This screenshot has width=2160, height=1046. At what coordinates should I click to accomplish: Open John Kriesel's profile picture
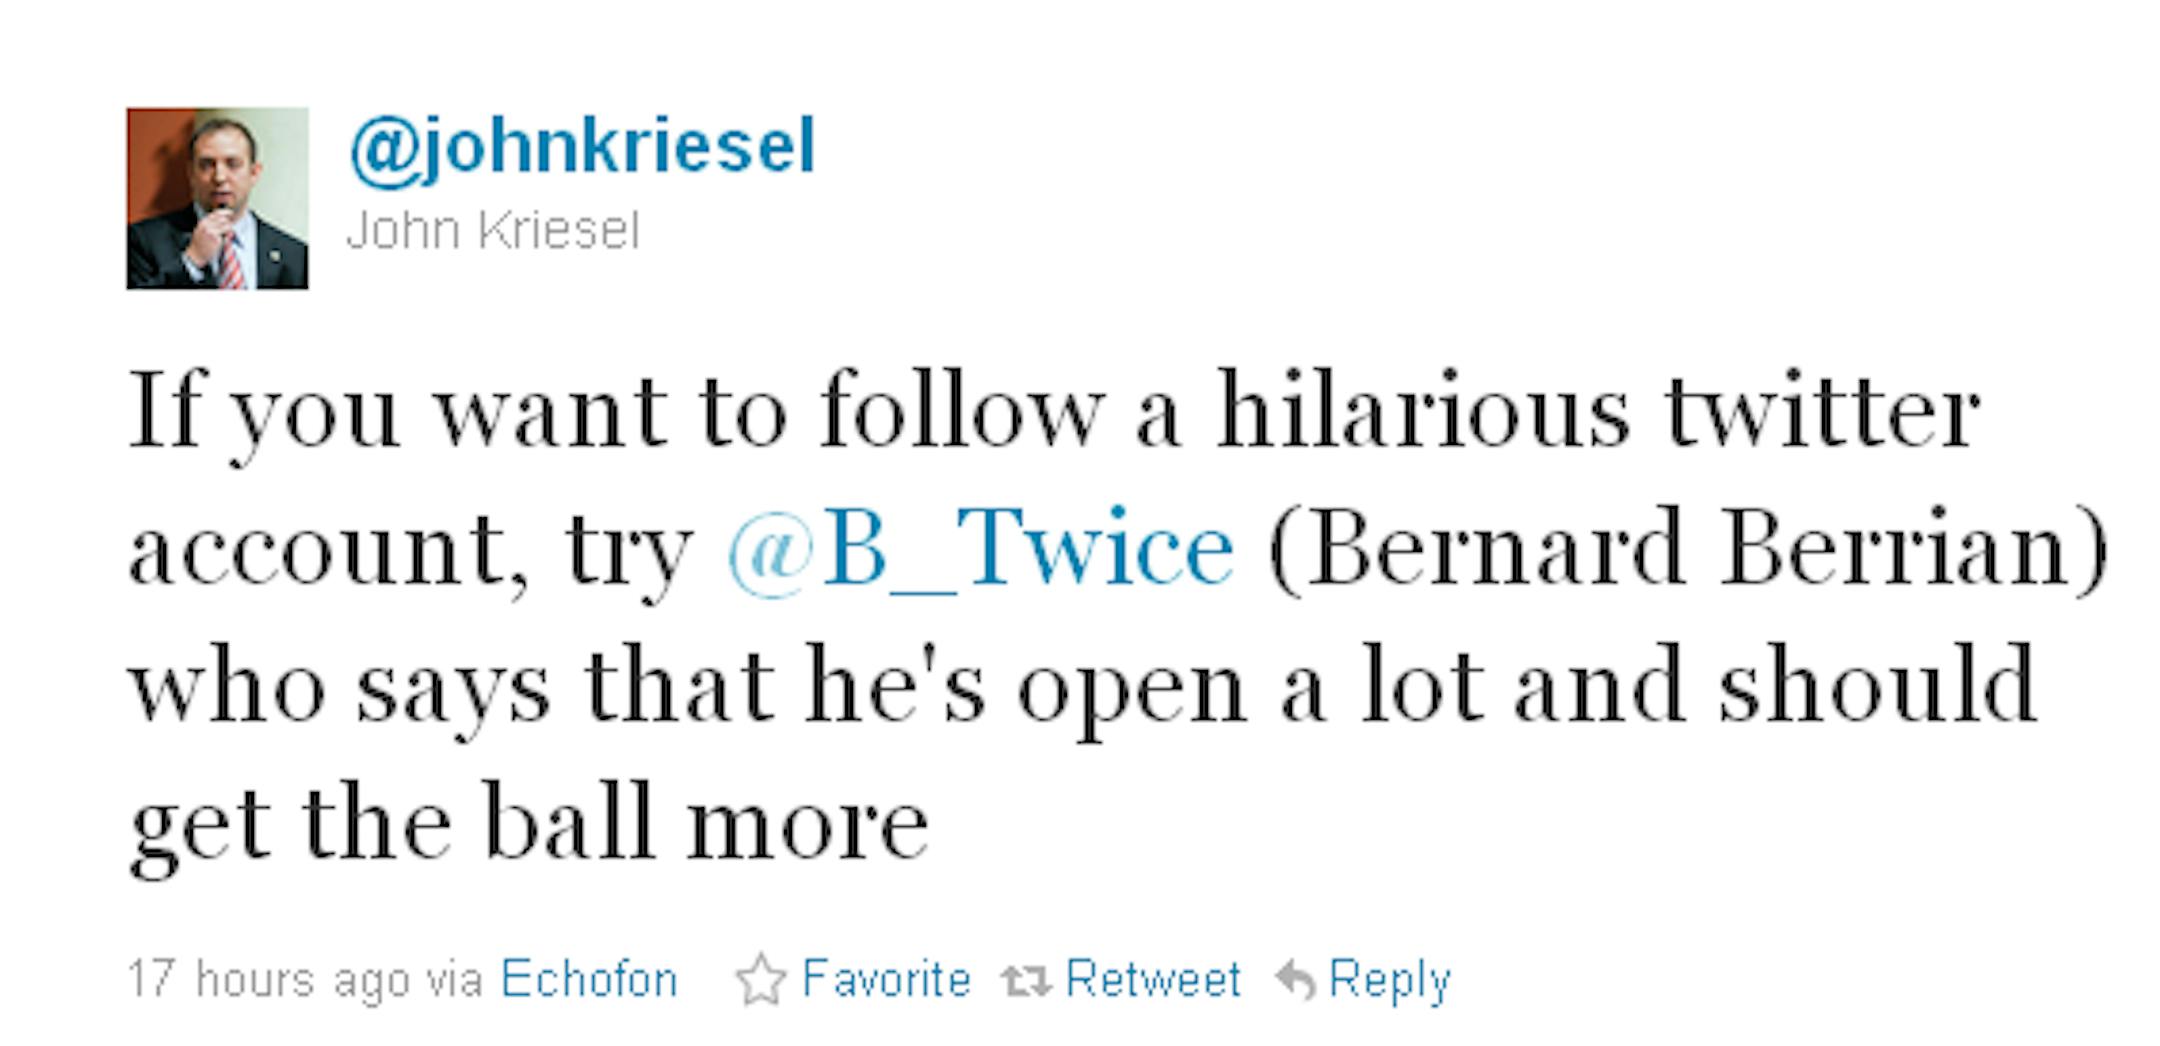[x=217, y=199]
